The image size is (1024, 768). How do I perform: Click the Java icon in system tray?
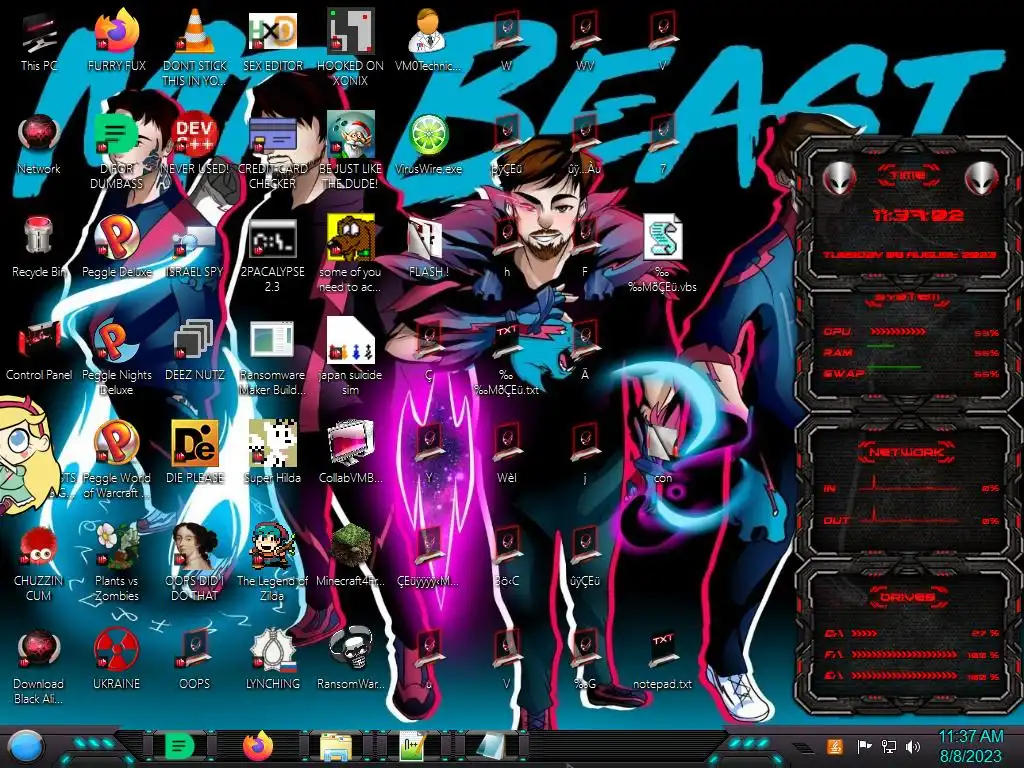click(834, 746)
